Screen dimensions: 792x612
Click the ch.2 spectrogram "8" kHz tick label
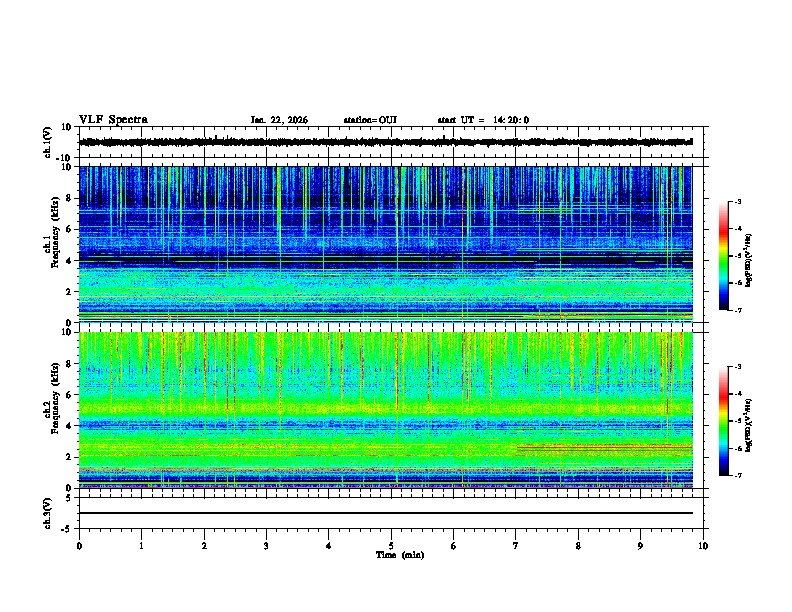(x=70, y=364)
